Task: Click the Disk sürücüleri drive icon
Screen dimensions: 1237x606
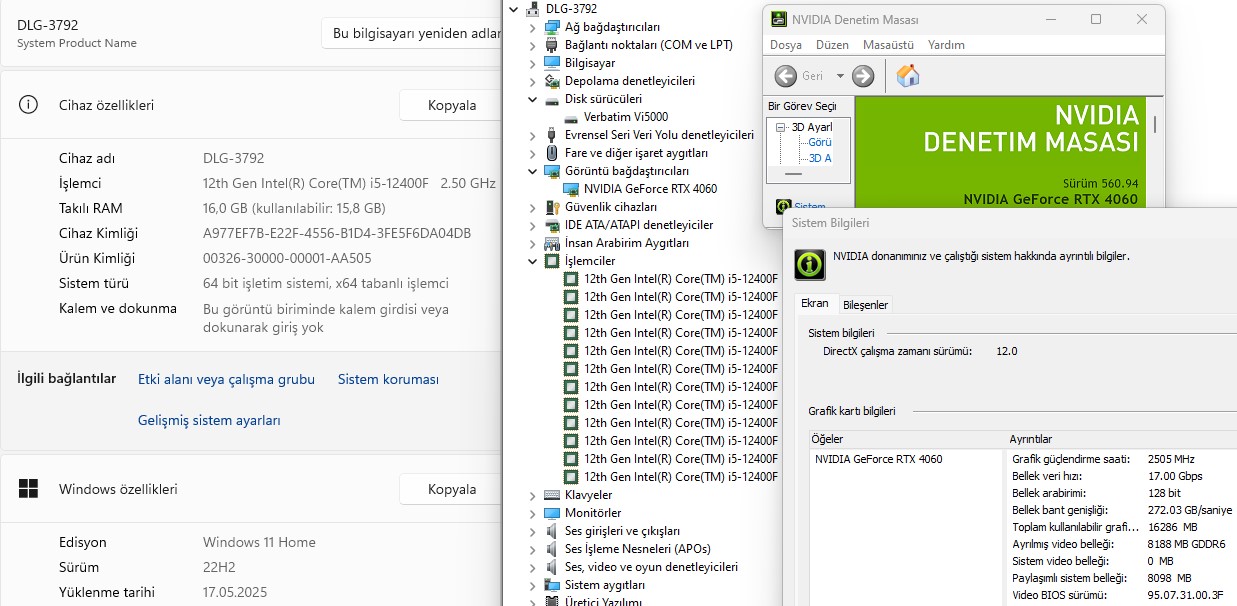Action: (552, 99)
